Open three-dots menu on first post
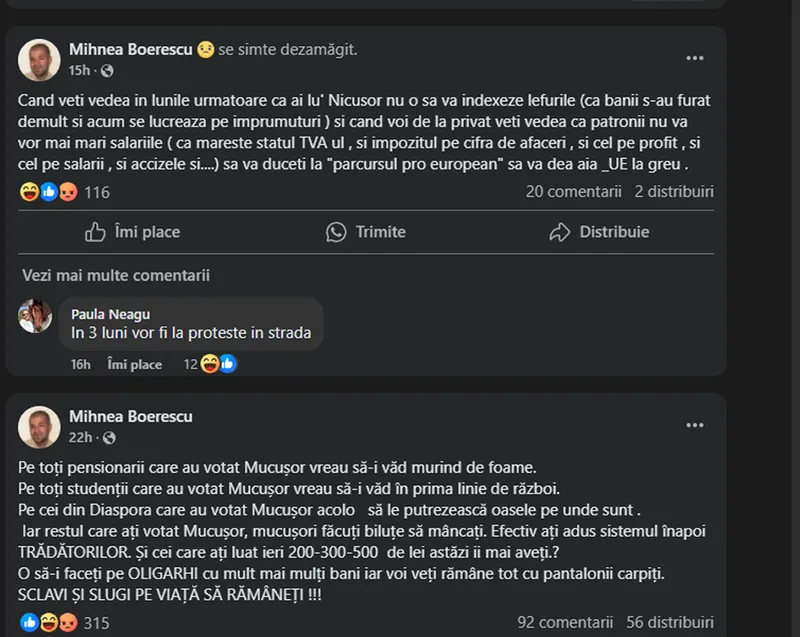Image resolution: width=800 pixels, height=637 pixels. coord(694,58)
